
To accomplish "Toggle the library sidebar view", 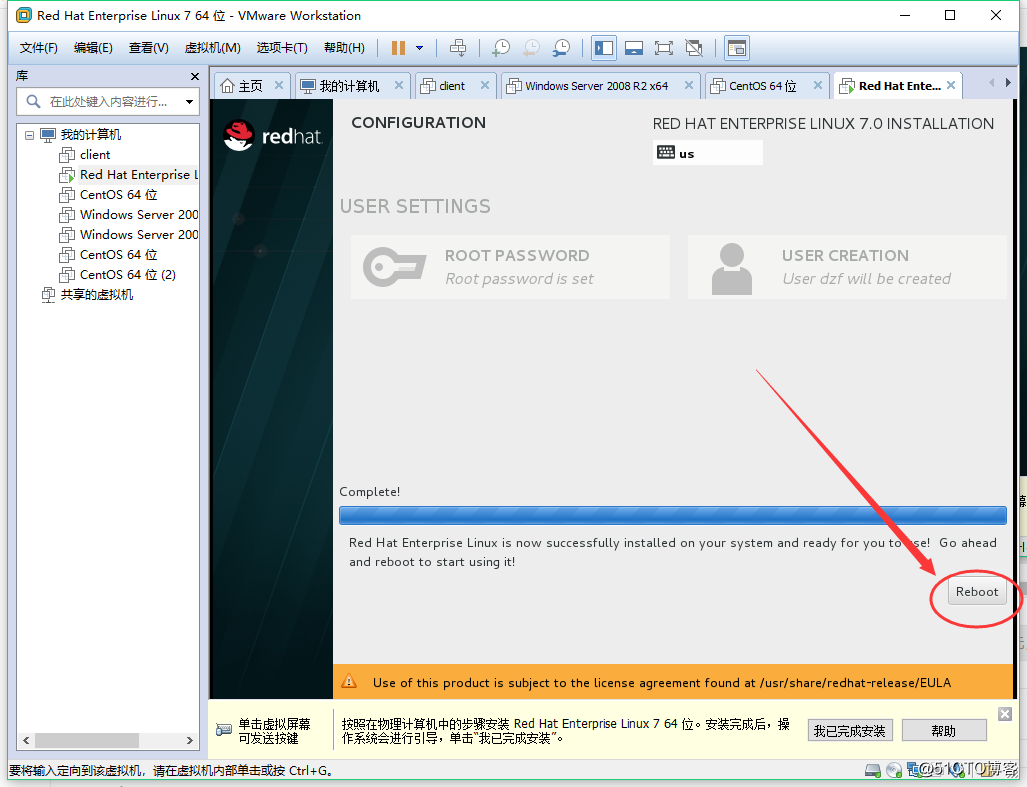I will (x=604, y=48).
